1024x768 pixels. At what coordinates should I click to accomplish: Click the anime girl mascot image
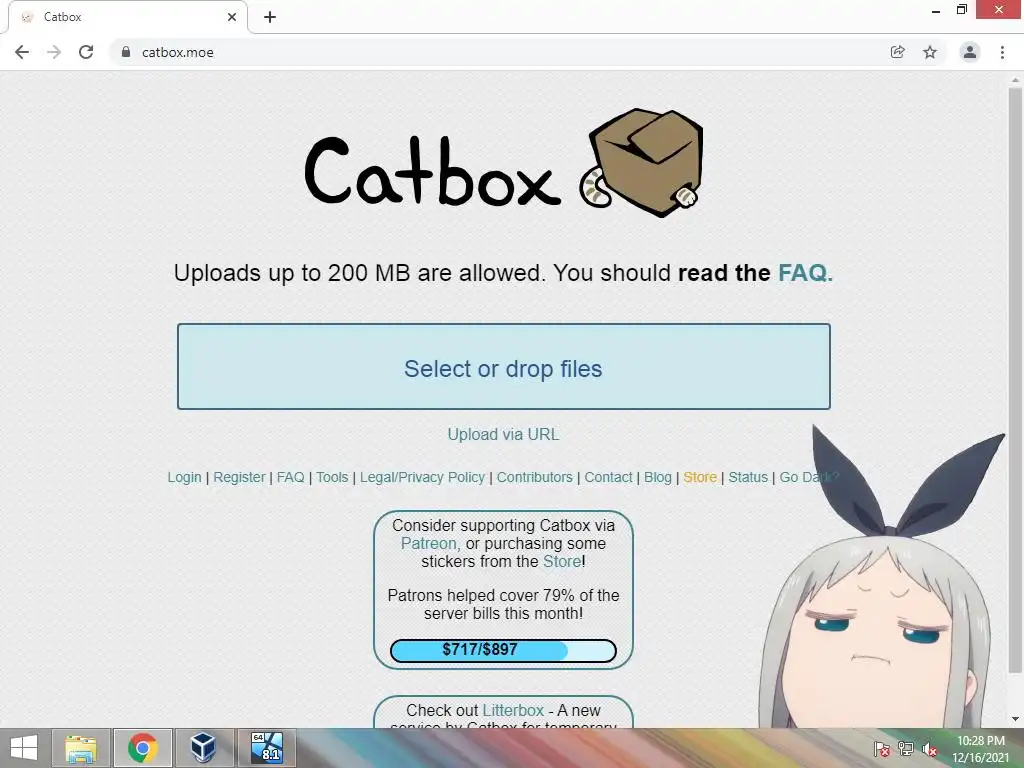[x=882, y=578]
